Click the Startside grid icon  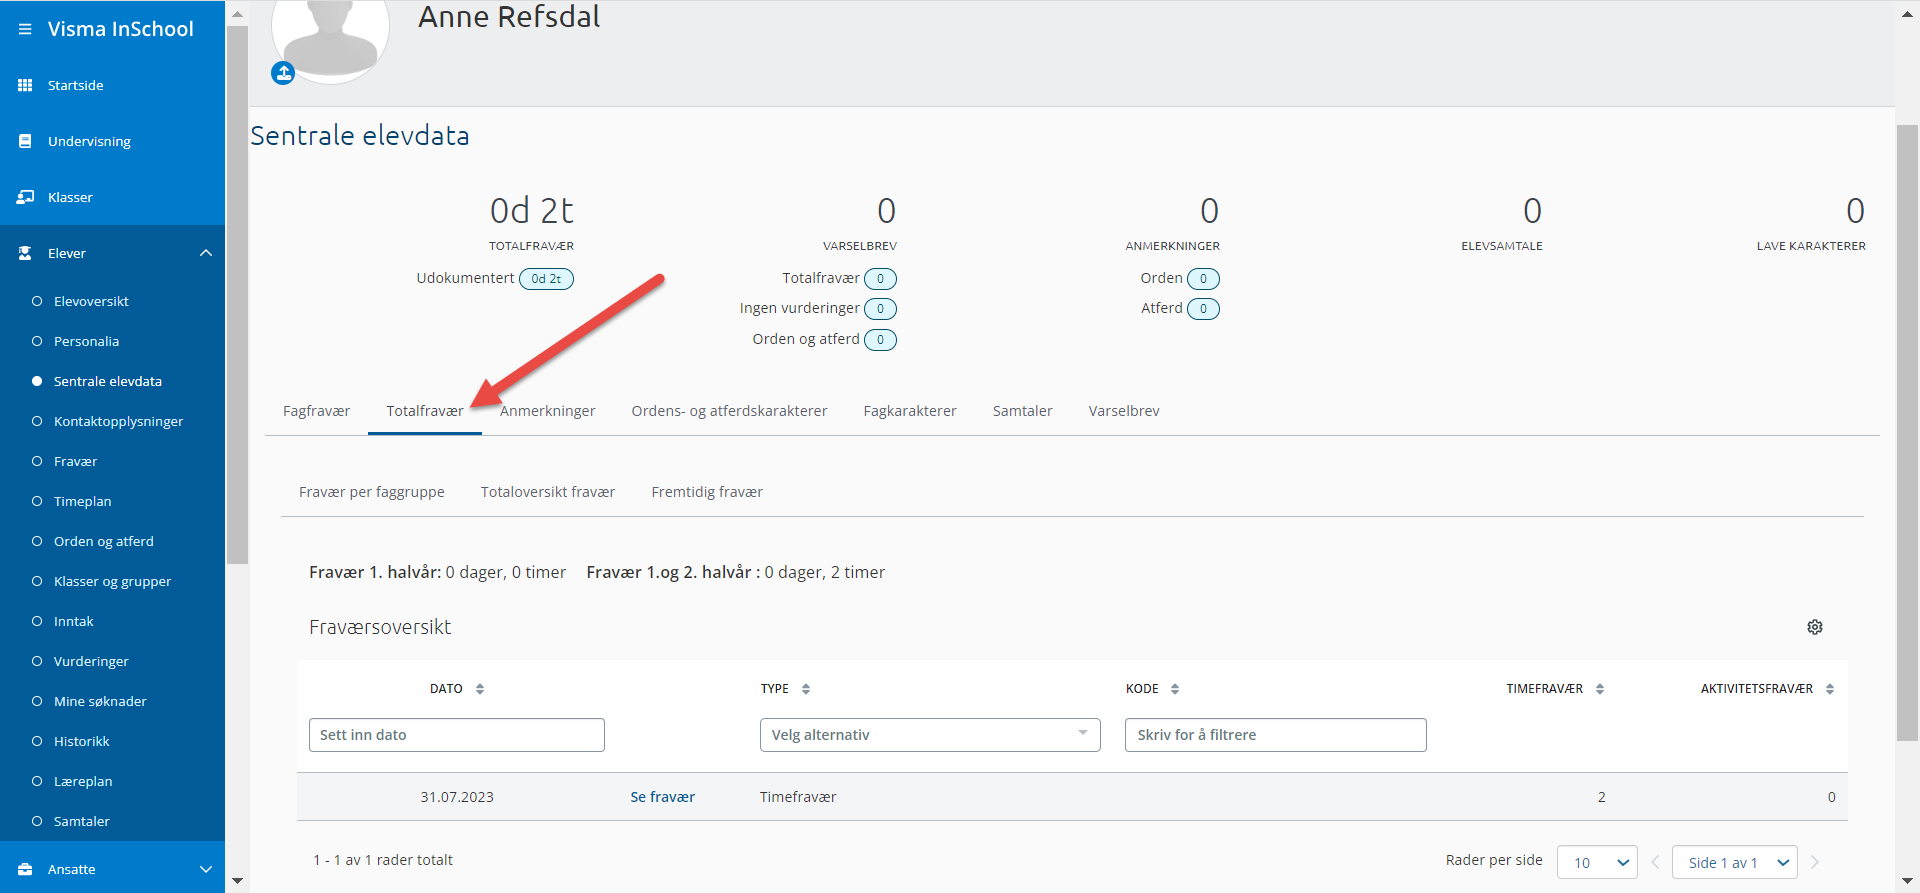pos(25,85)
